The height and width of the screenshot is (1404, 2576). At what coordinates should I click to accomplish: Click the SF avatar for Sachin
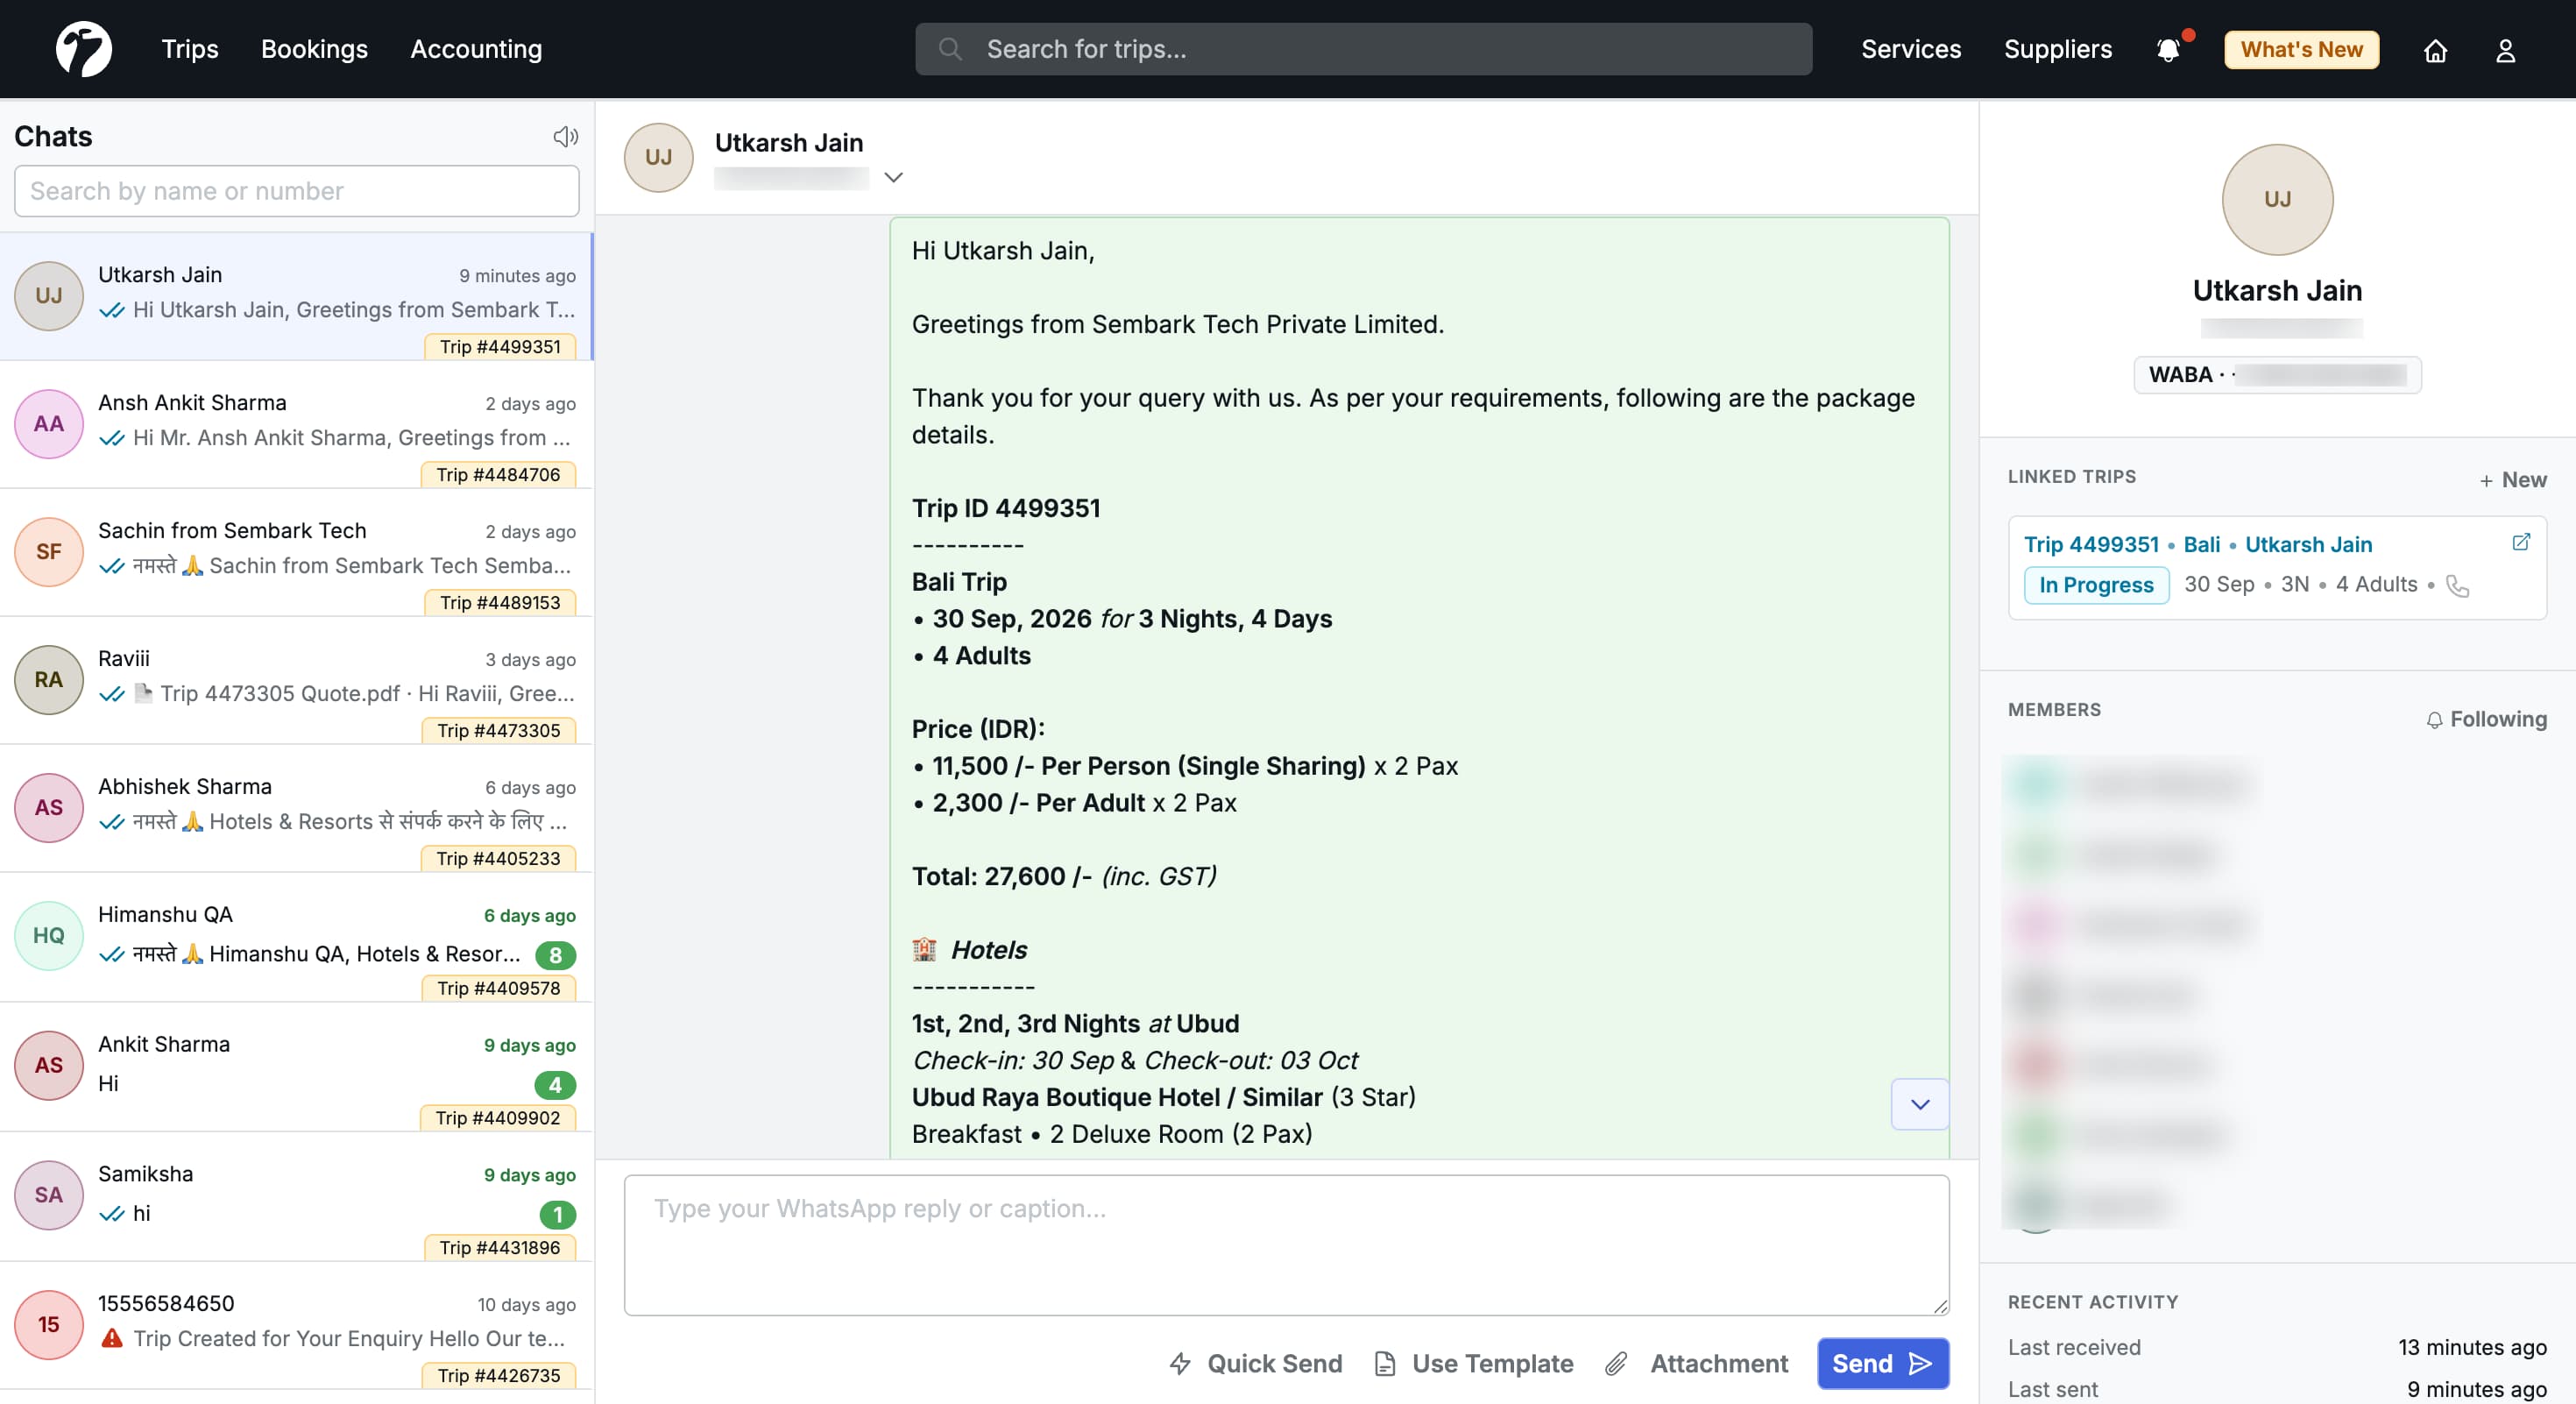pyautogui.click(x=48, y=551)
